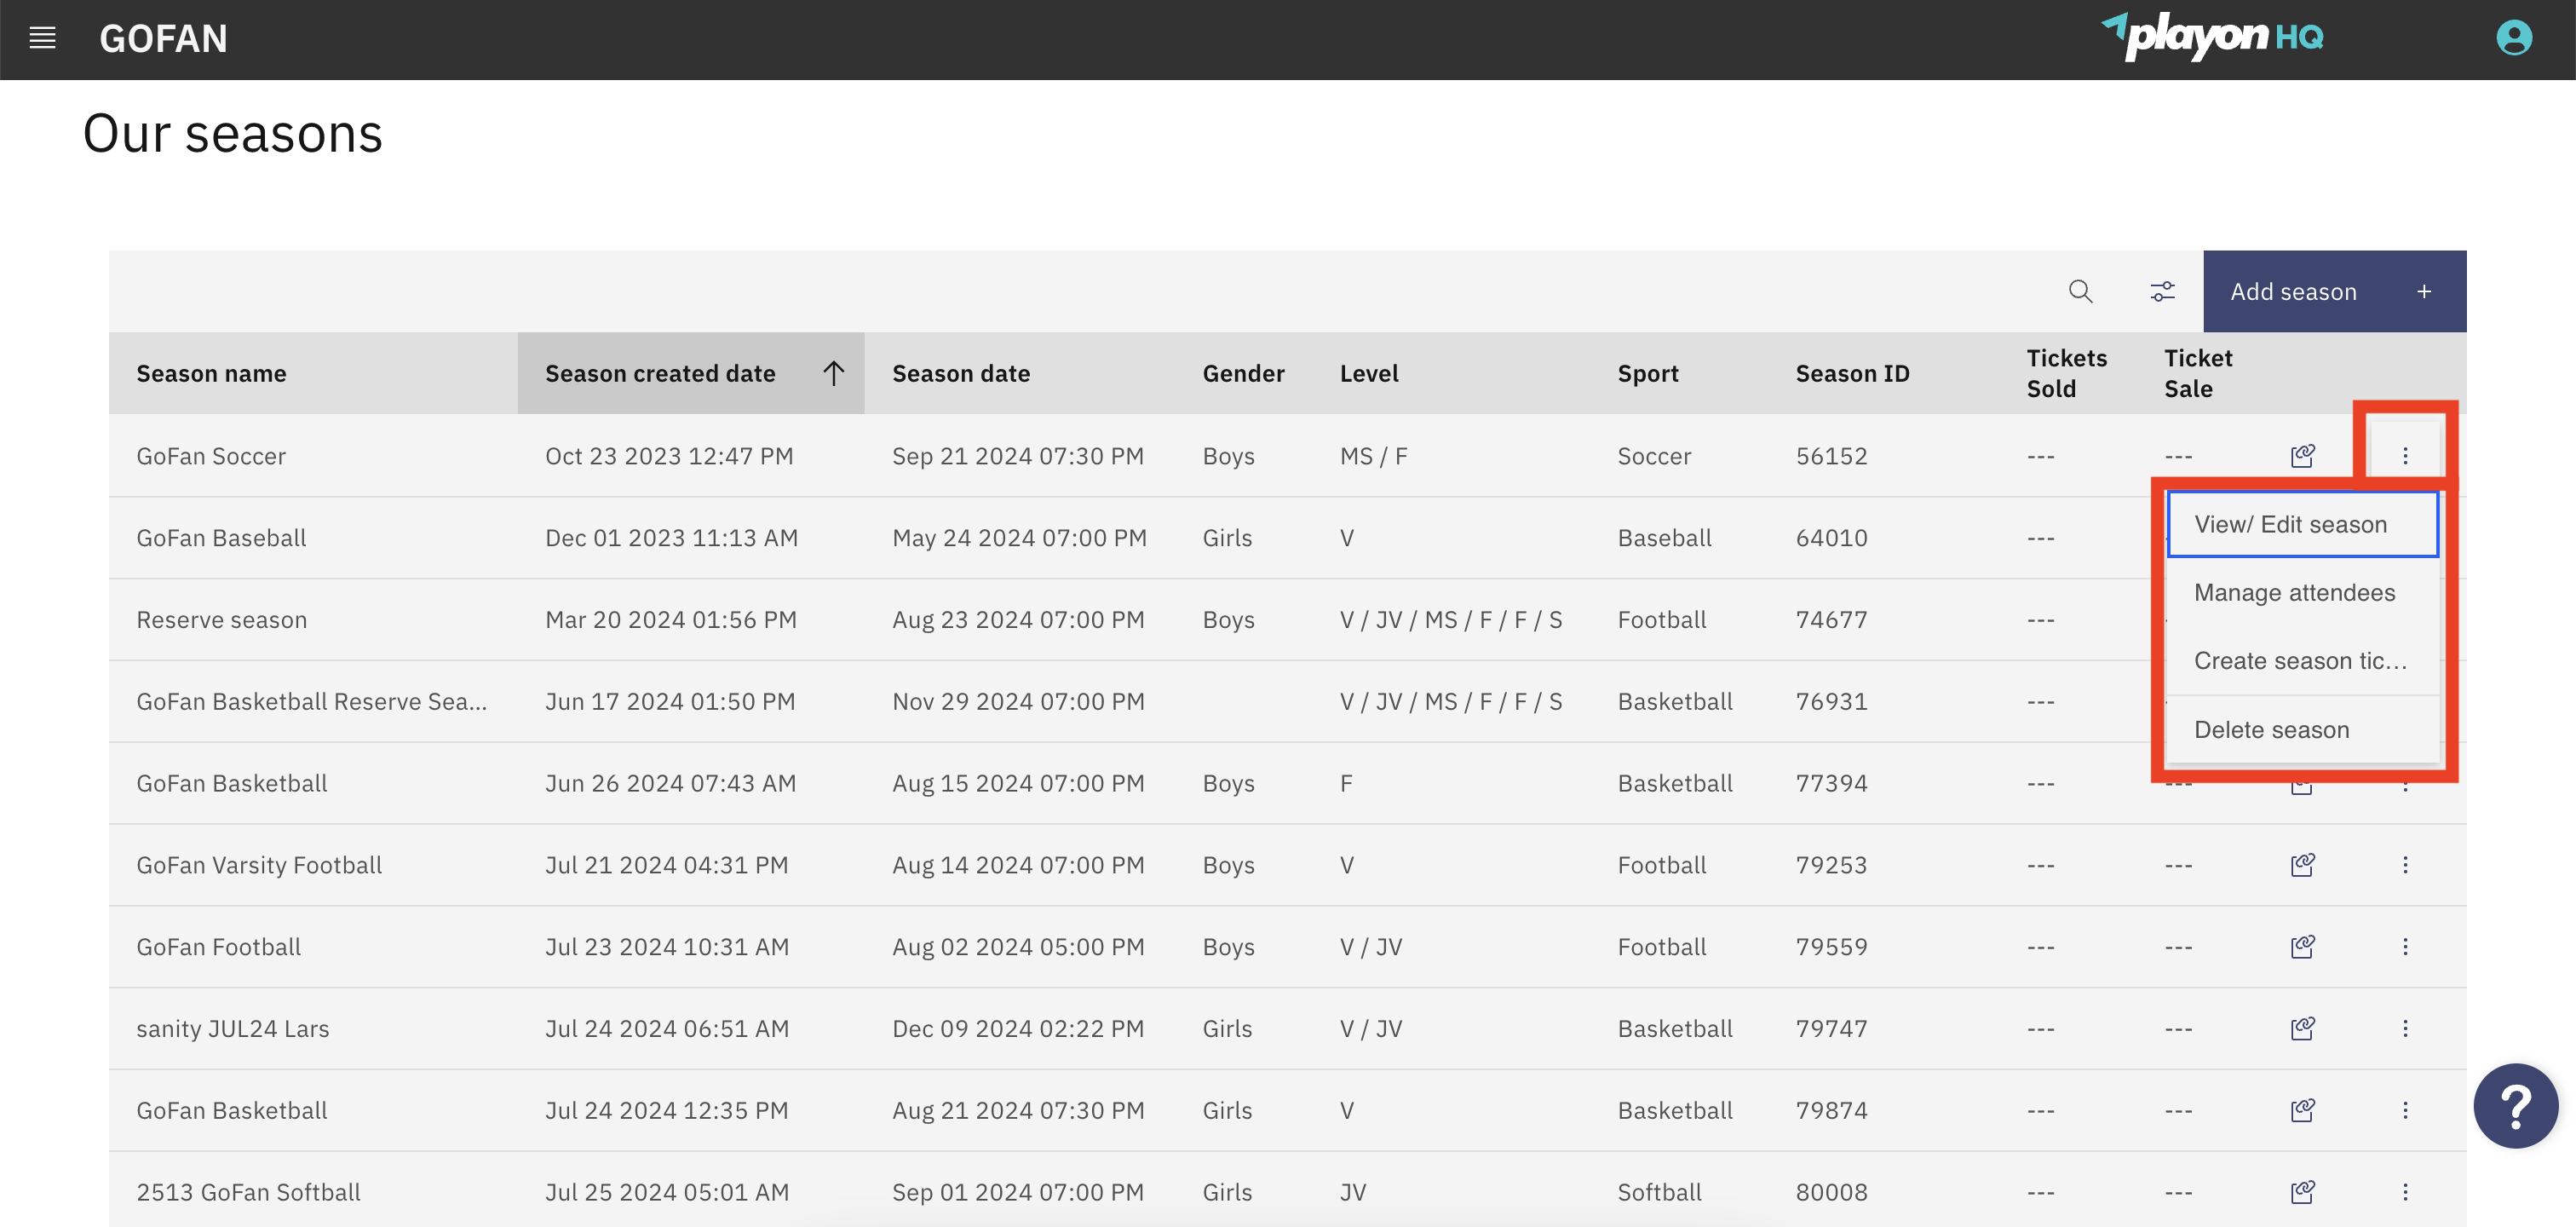Expand the three-dot menu for 2513 GoFan Softball

tap(2405, 1191)
